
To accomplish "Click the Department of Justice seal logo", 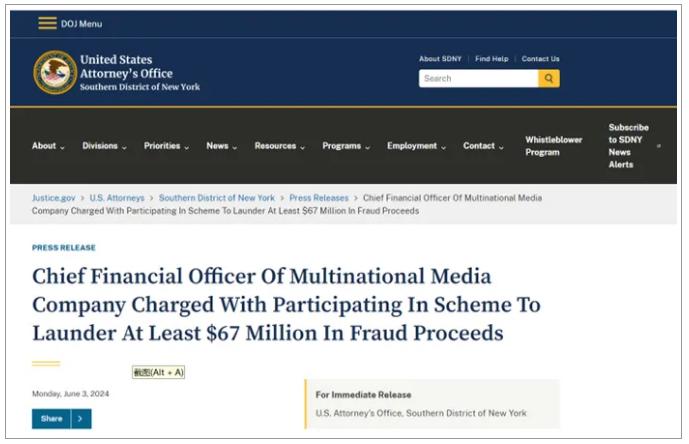I will tap(54, 72).
